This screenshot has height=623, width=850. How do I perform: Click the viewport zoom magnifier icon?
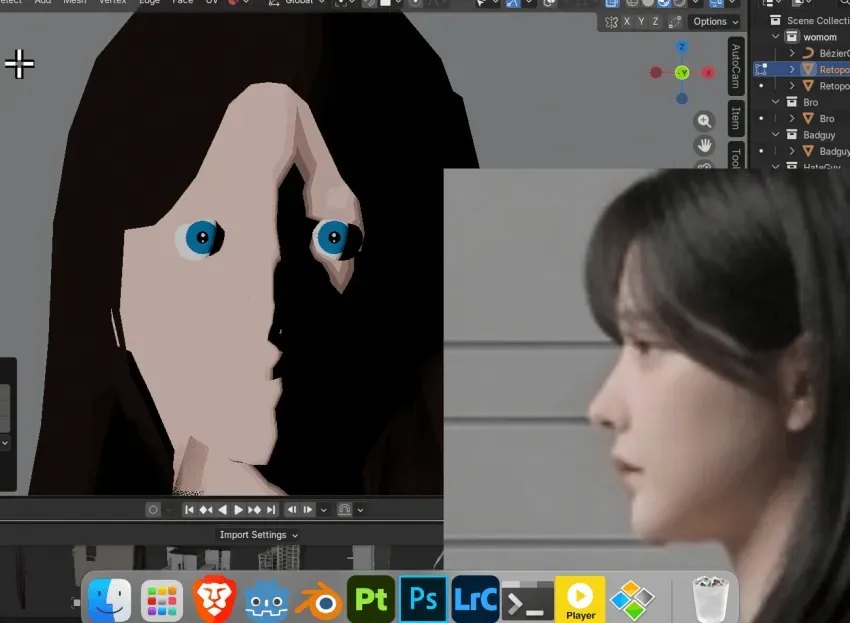(x=704, y=121)
